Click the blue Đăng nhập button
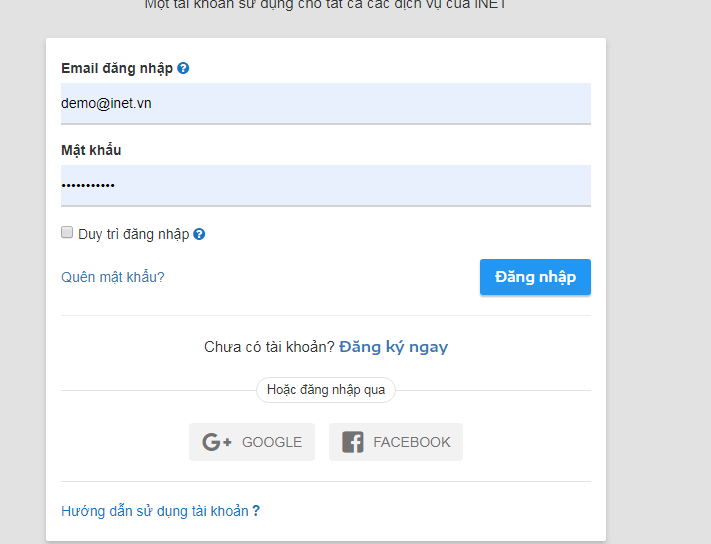The height and width of the screenshot is (544, 711). click(x=536, y=277)
